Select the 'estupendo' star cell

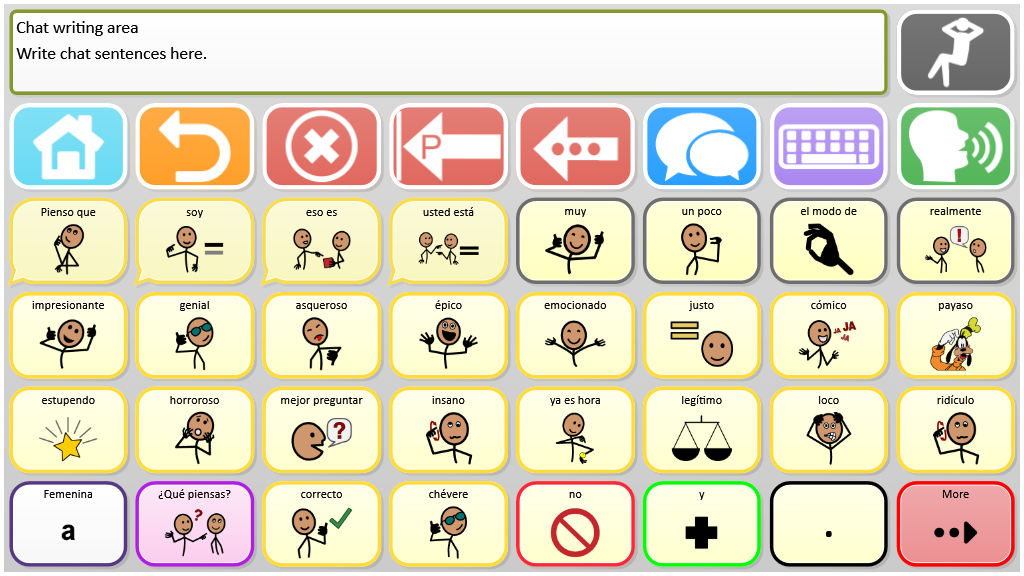point(68,430)
